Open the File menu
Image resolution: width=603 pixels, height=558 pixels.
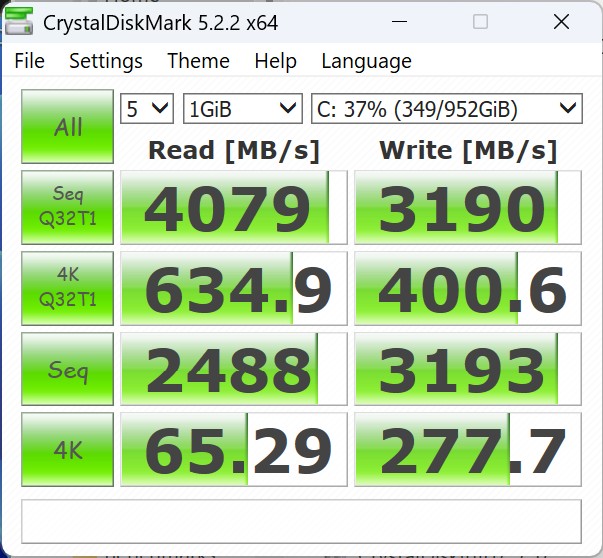tap(30, 61)
